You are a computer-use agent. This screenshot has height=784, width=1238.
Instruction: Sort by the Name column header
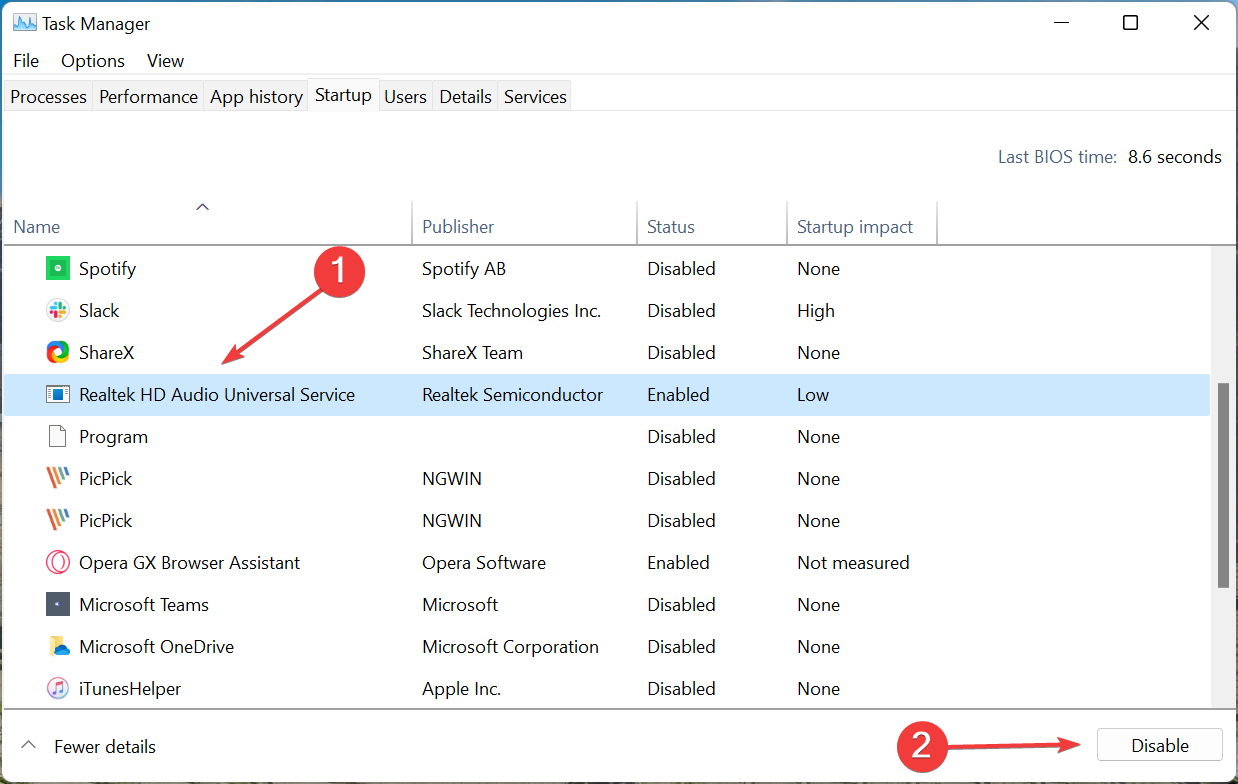[207, 221]
